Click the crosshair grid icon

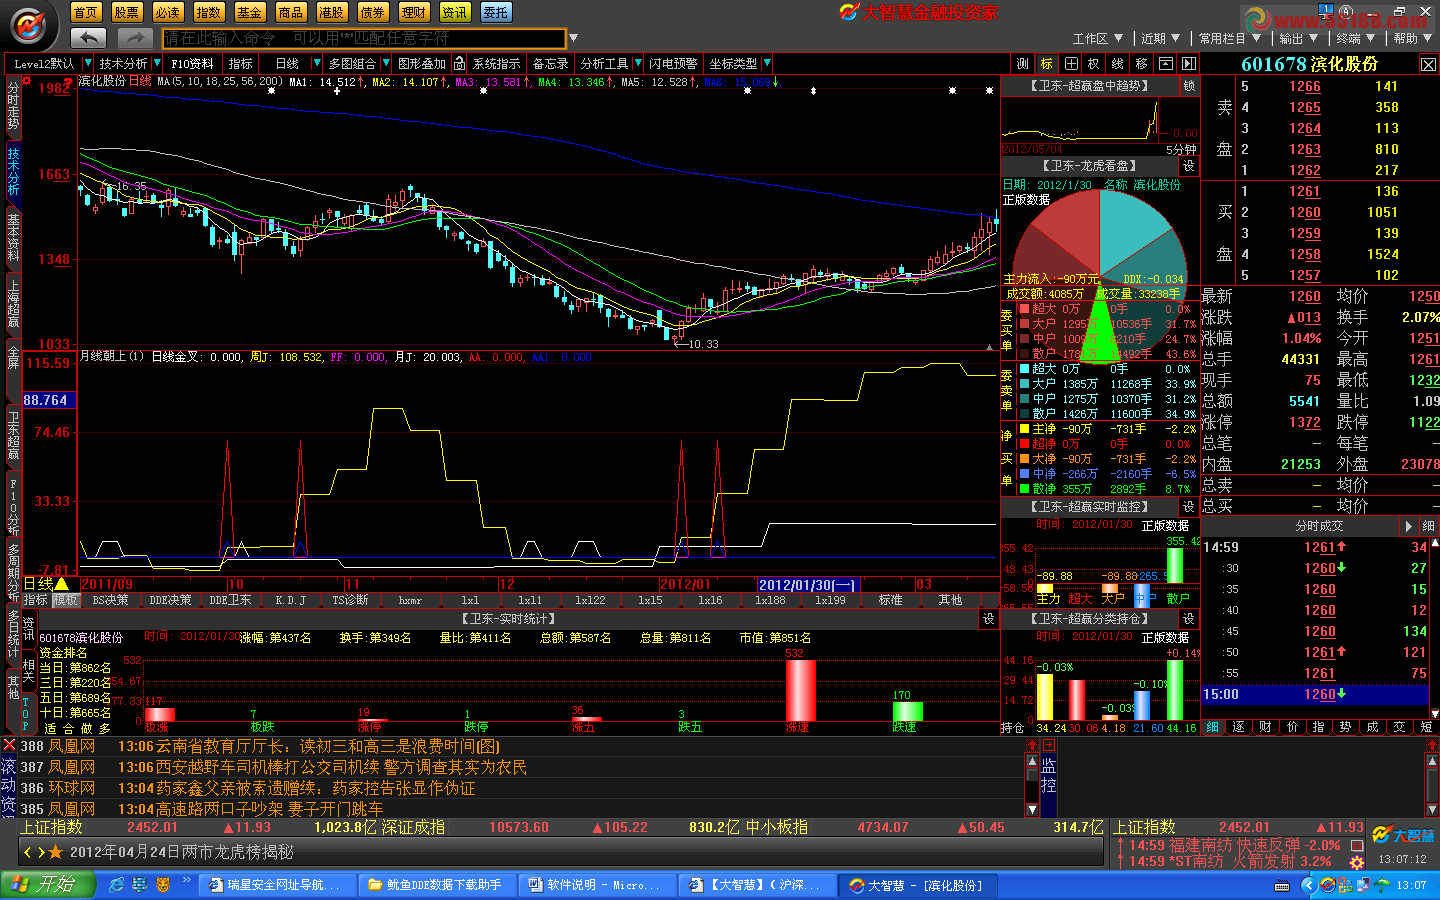1071,63
